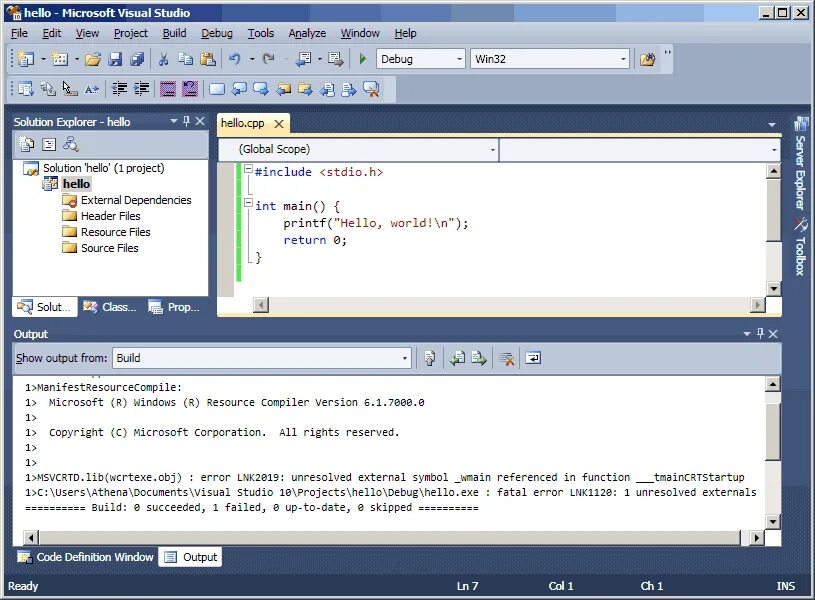This screenshot has width=815, height=600.
Task: Click the Cut scissors icon
Action: tap(163, 59)
